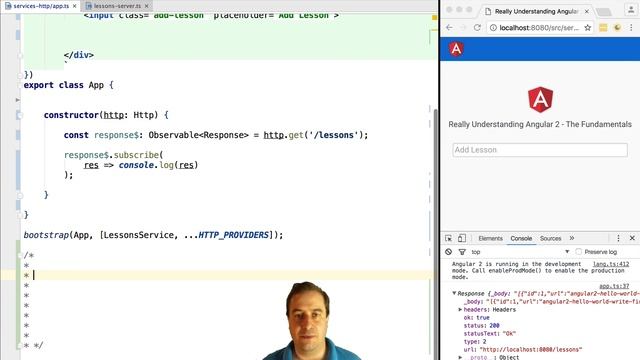The image size is (640, 360).
Task: Toggle the console filter funnel icon
Action: pos(462,252)
